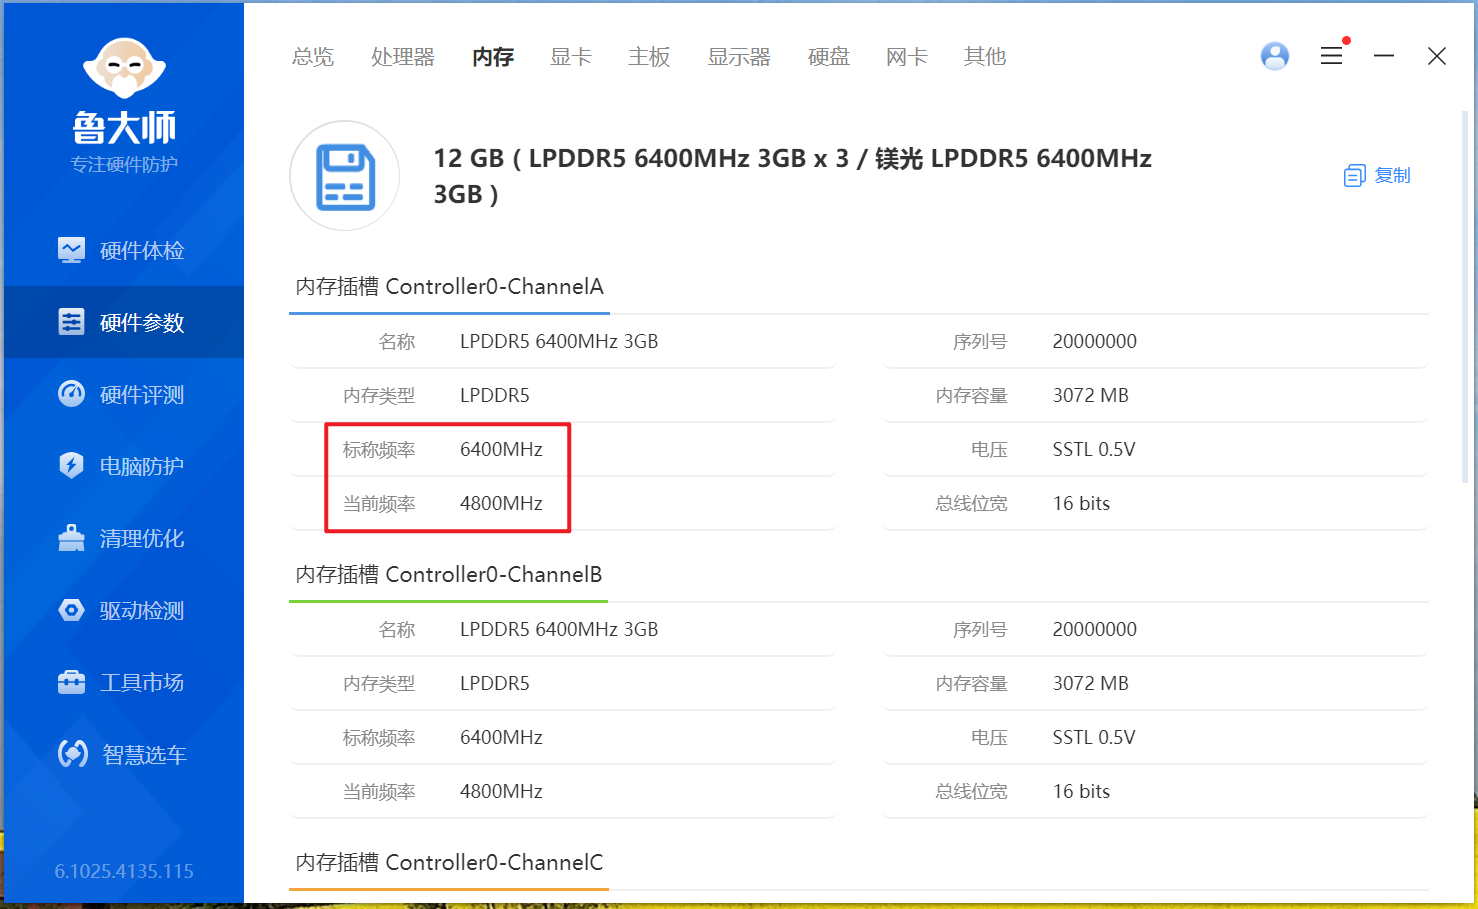
Task: Click the 驱动检测 sidebar label
Action: pos(142,610)
